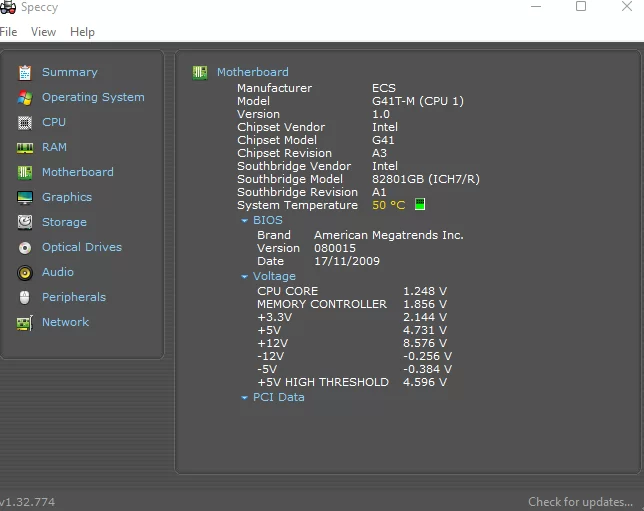
Task: Open the Graphics section
Action: [x=67, y=197]
